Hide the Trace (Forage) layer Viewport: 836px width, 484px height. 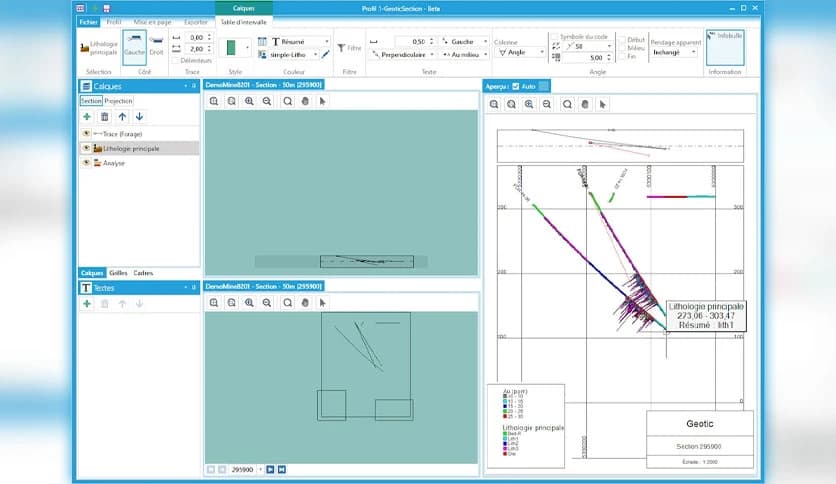click(86, 133)
